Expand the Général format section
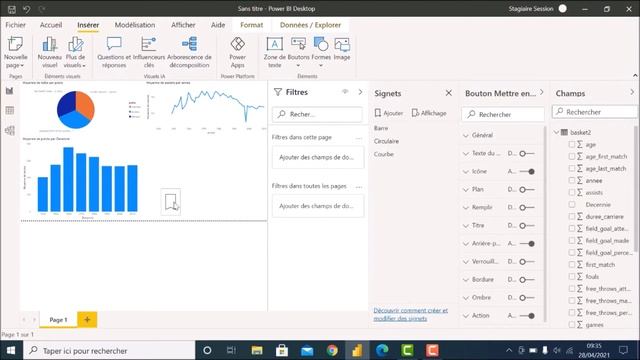Viewport: 640px width, 360px height. pos(466,135)
